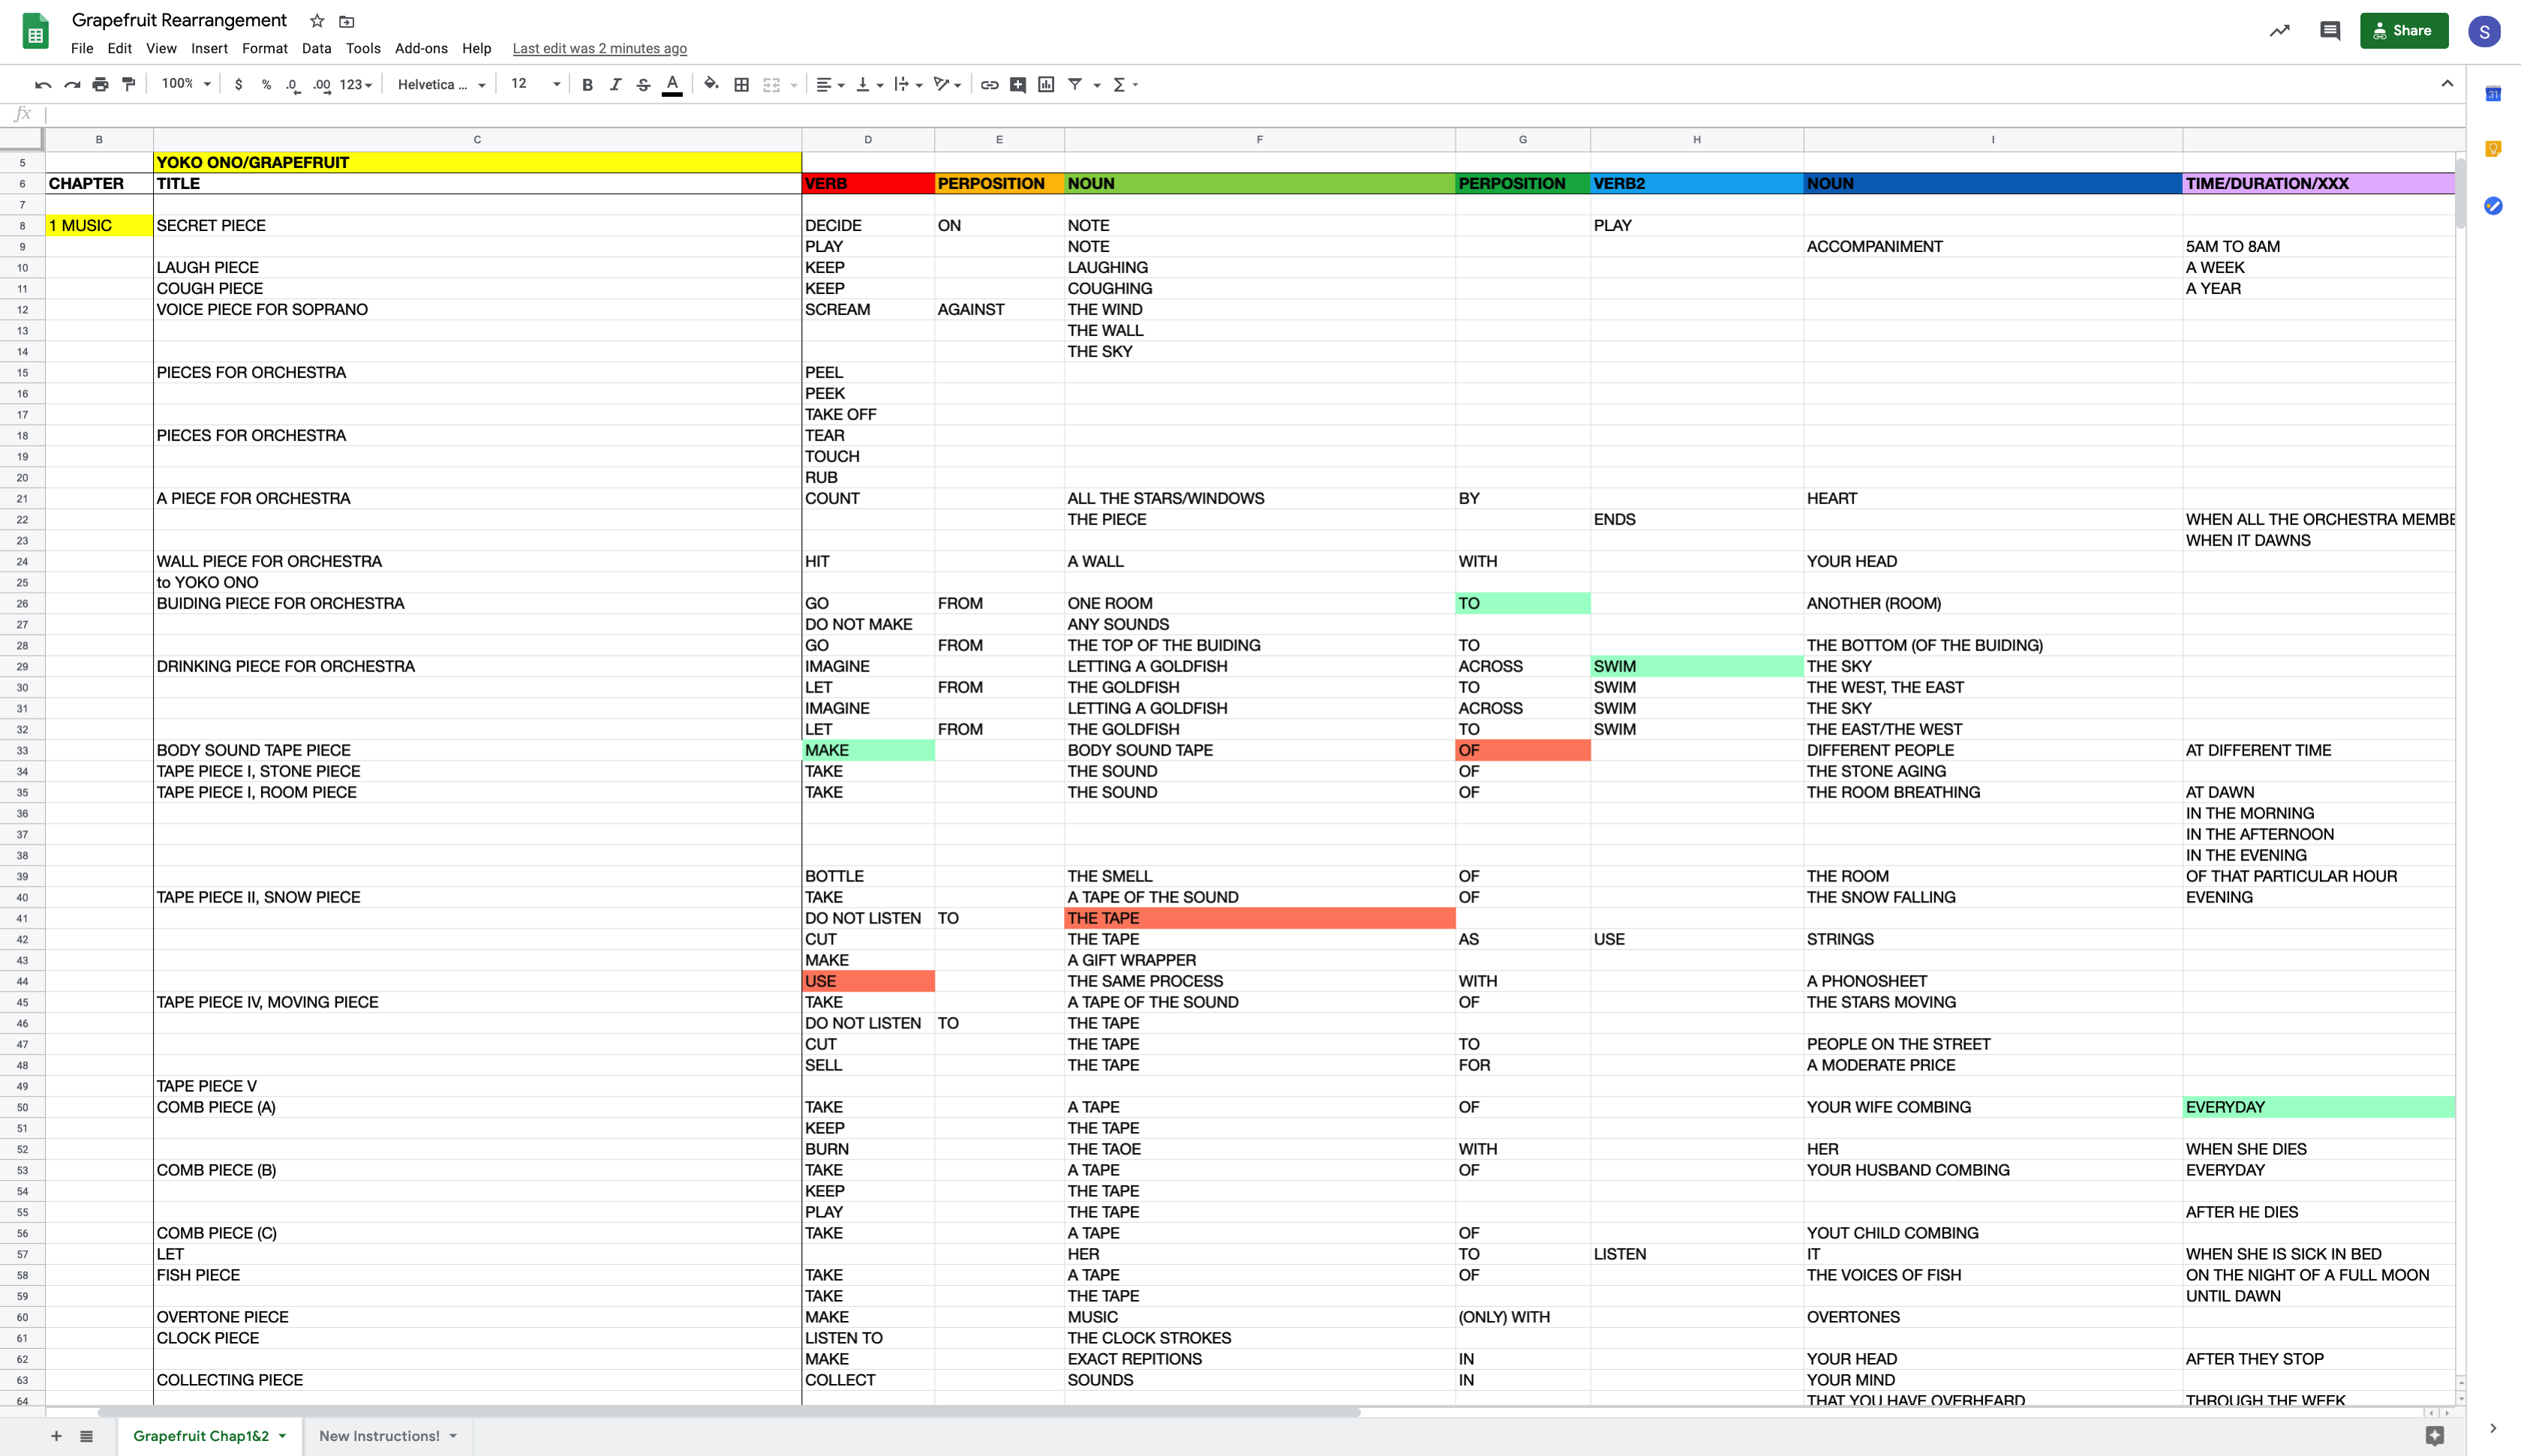Screen dimensions: 2521x1456
Task: Click the Insert link icon
Action: (989, 85)
